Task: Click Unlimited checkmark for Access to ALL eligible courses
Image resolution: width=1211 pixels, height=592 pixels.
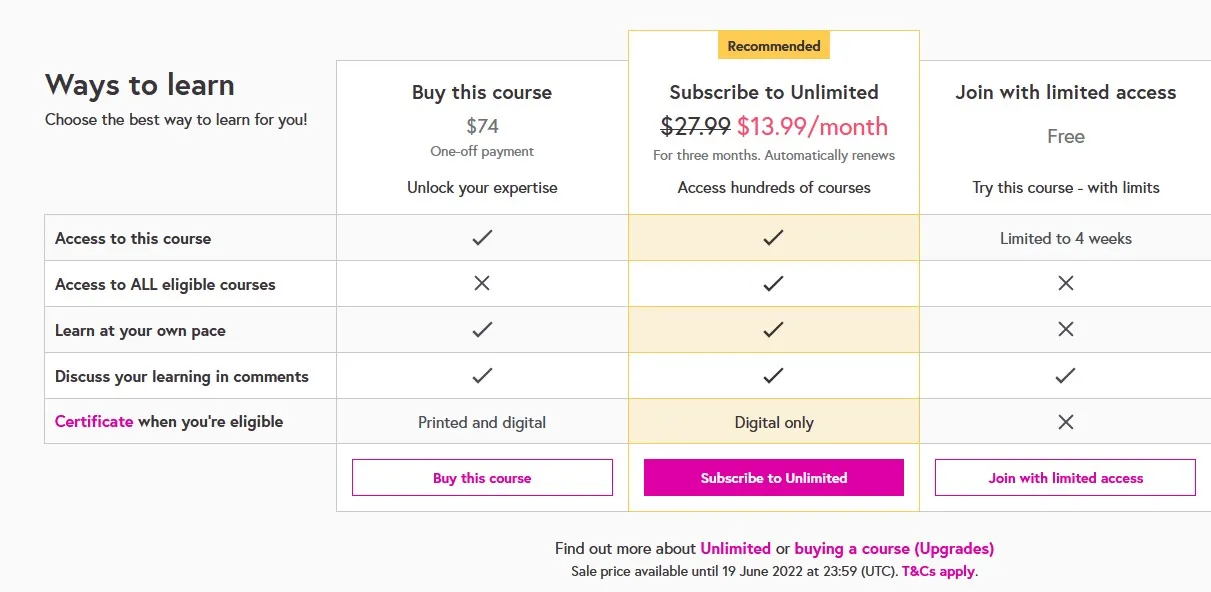Action: point(773,284)
